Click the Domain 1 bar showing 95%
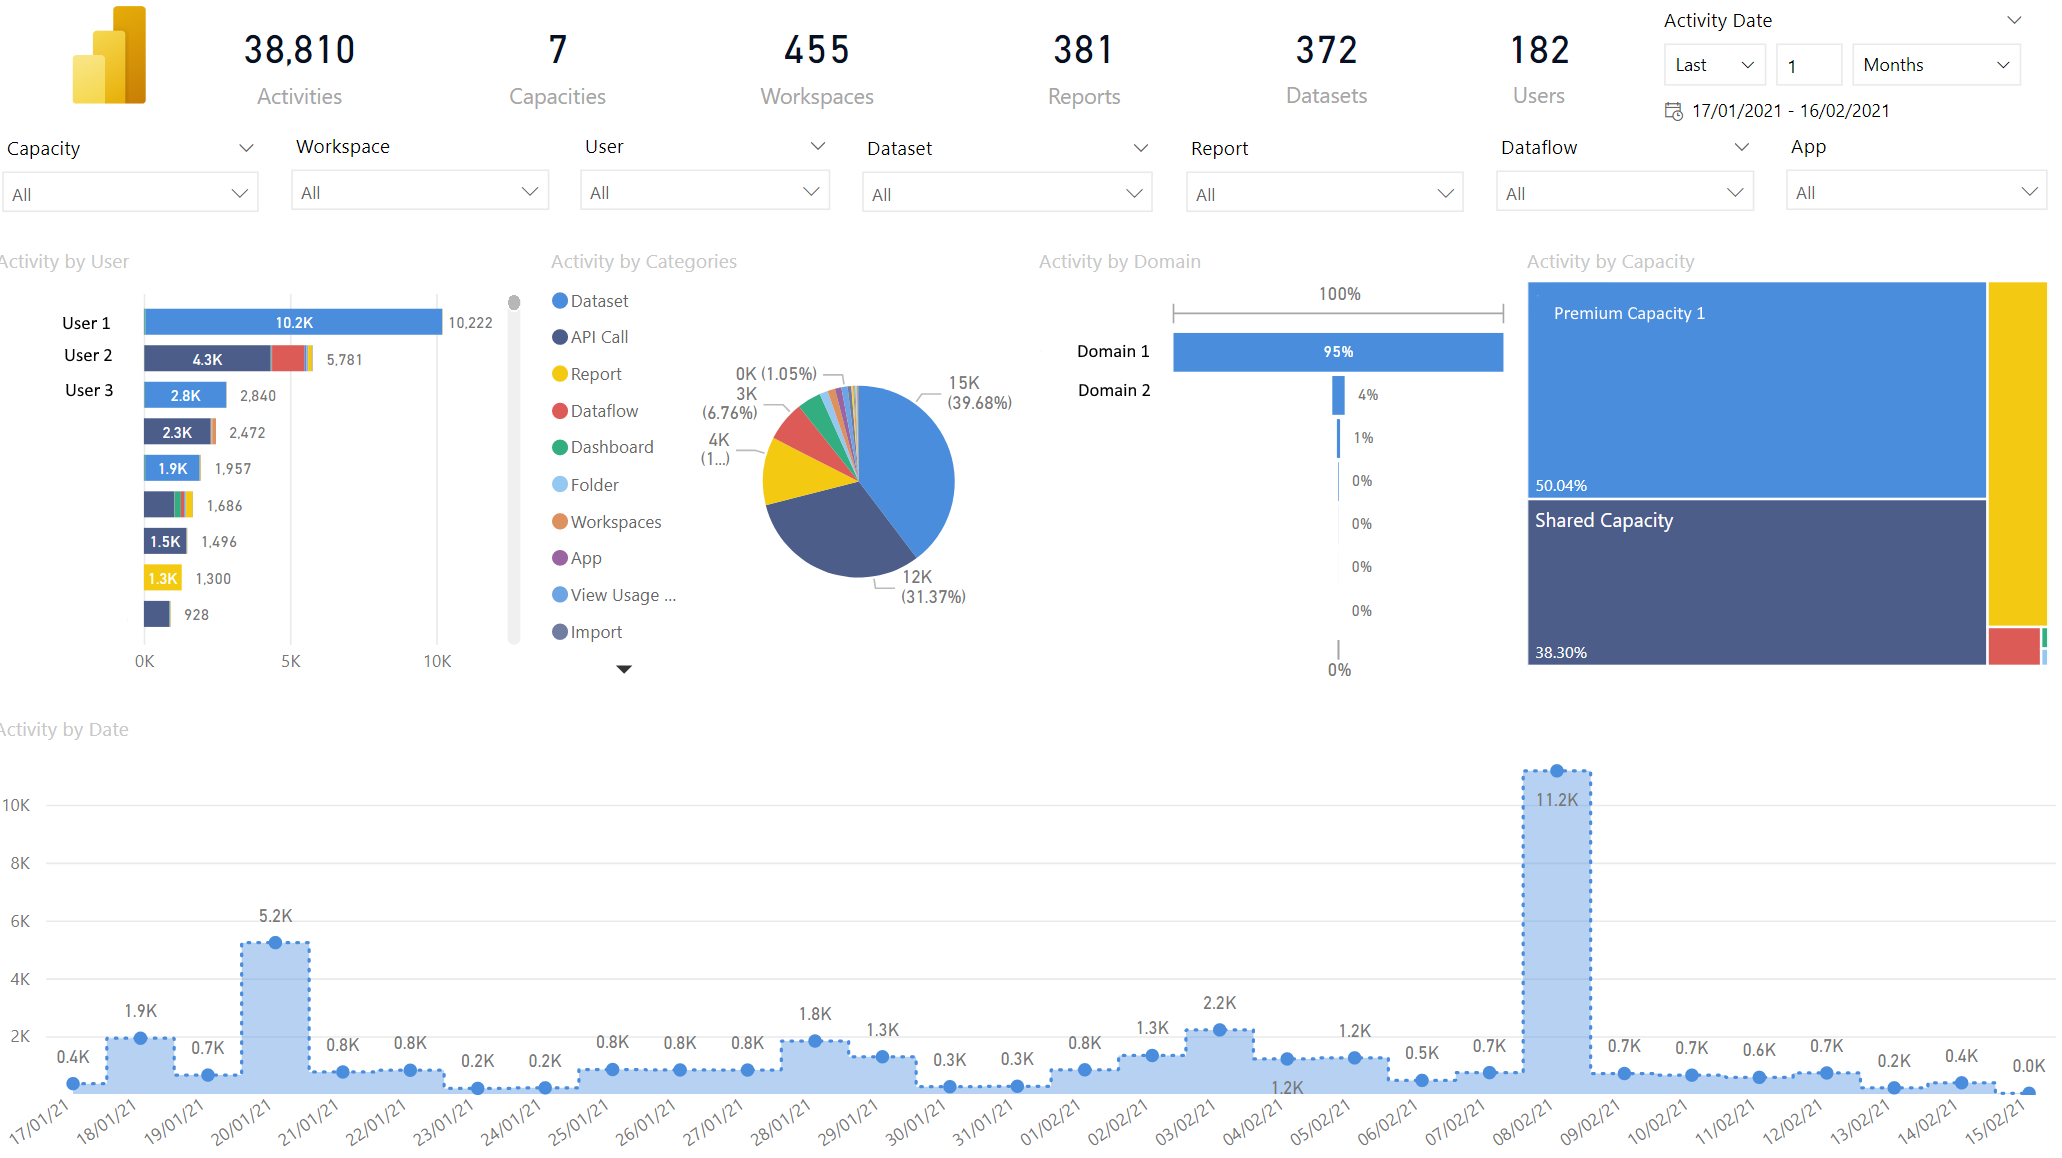This screenshot has width=2062, height=1158. point(1338,352)
